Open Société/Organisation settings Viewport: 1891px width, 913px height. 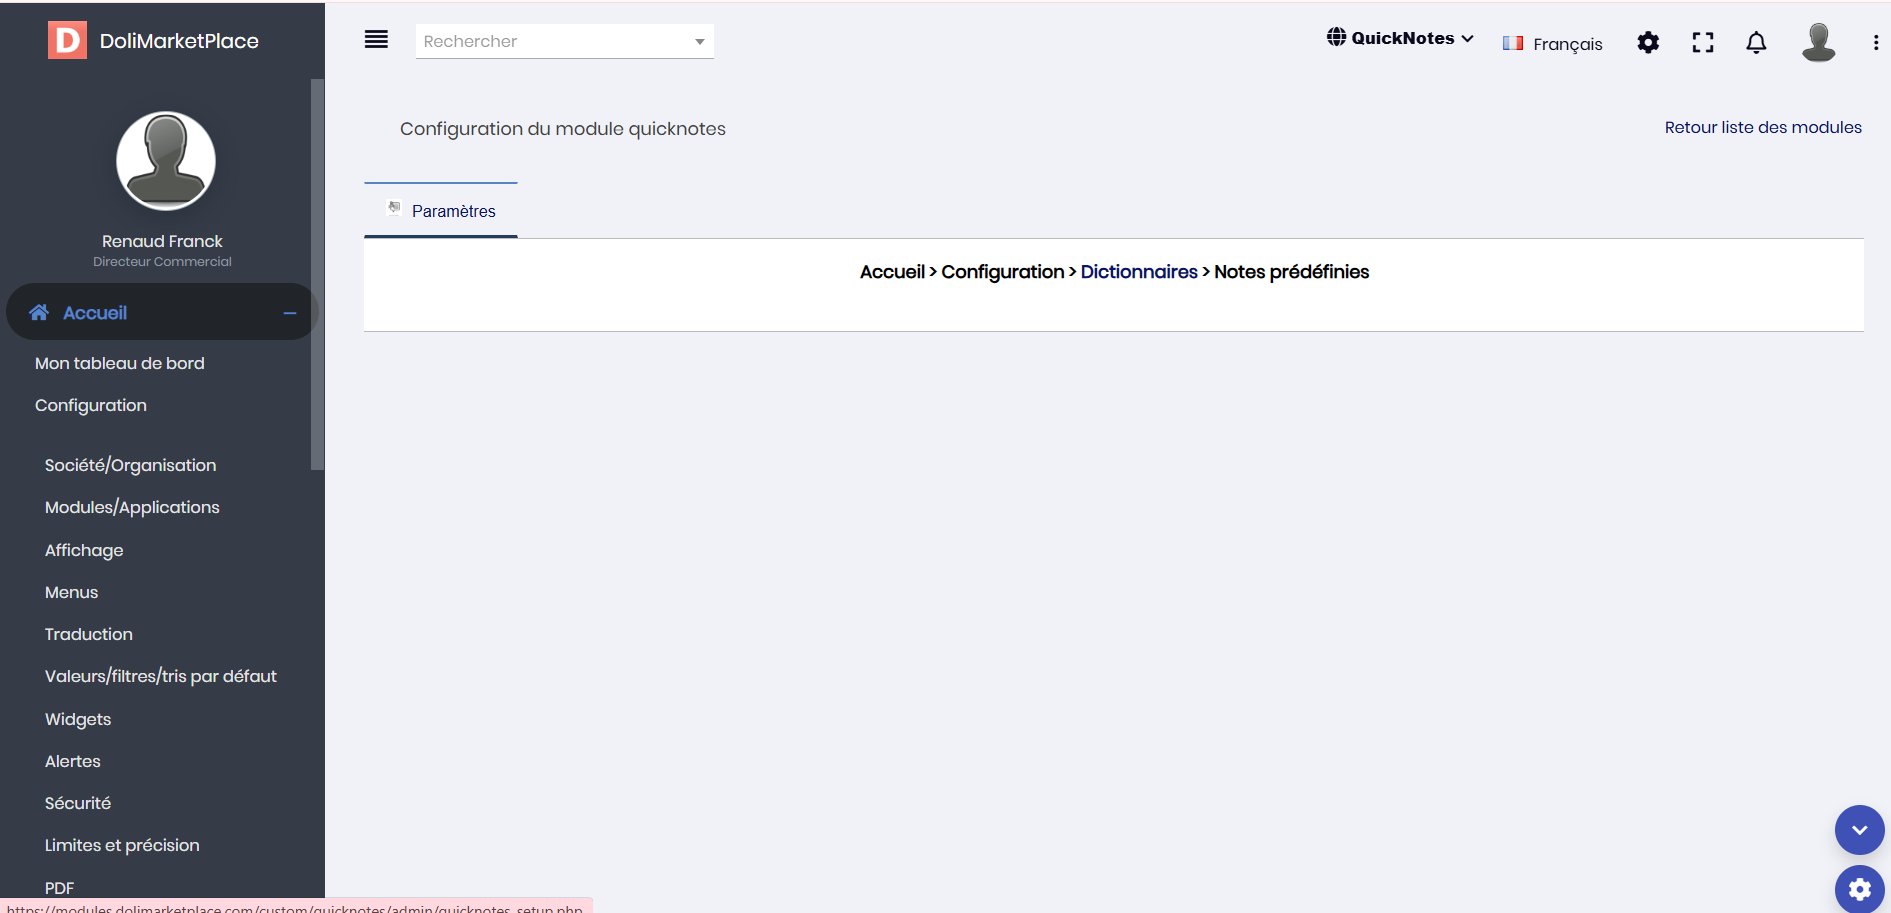(x=130, y=465)
